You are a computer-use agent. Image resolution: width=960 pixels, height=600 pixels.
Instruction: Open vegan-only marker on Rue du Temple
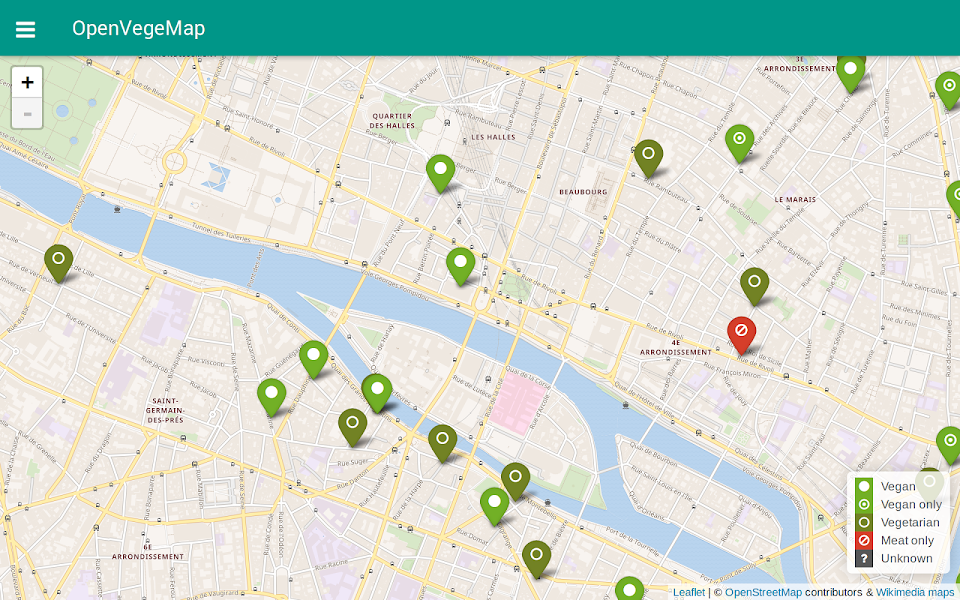point(739,140)
